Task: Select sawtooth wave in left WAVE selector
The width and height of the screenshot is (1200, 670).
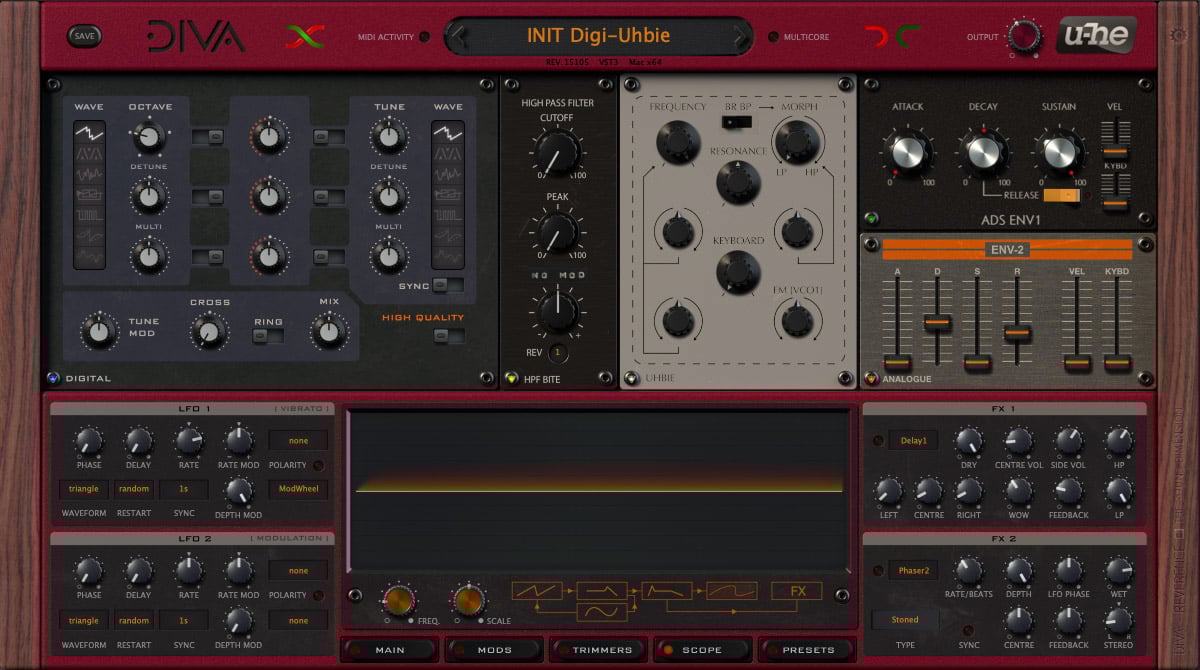Action: pyautogui.click(x=89, y=132)
